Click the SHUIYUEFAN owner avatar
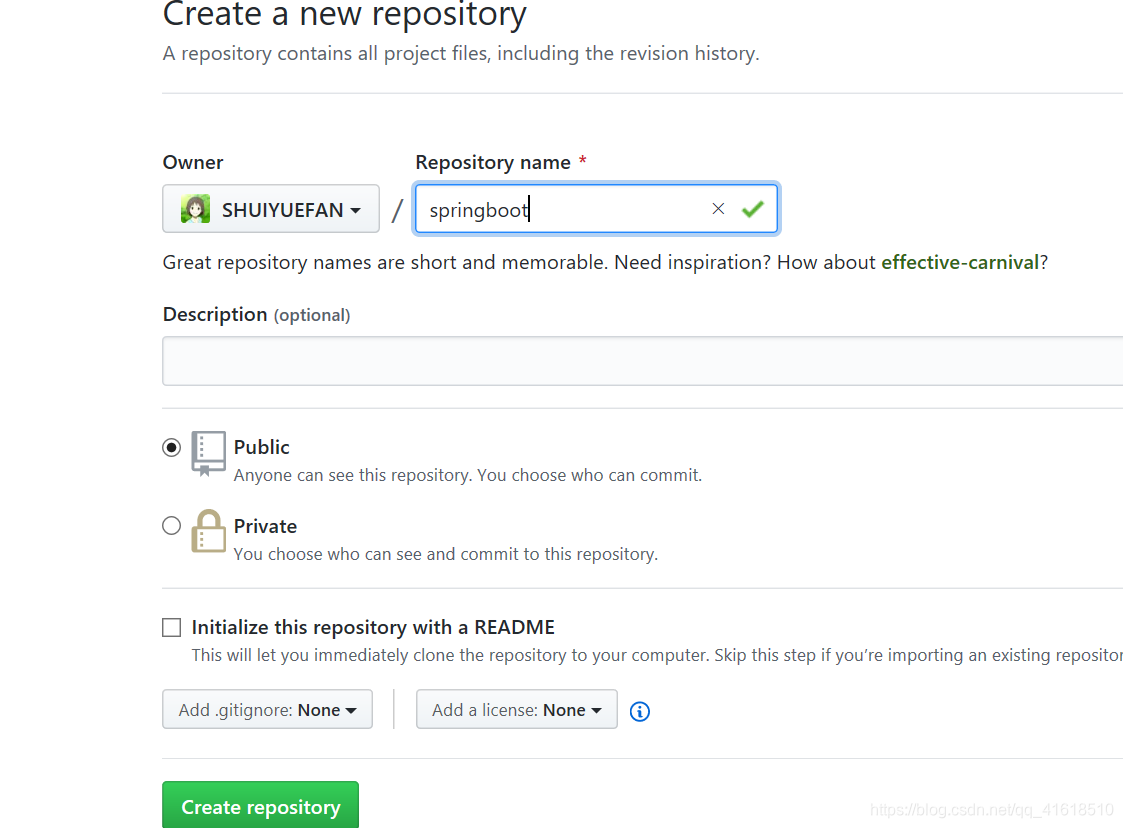 click(x=196, y=209)
